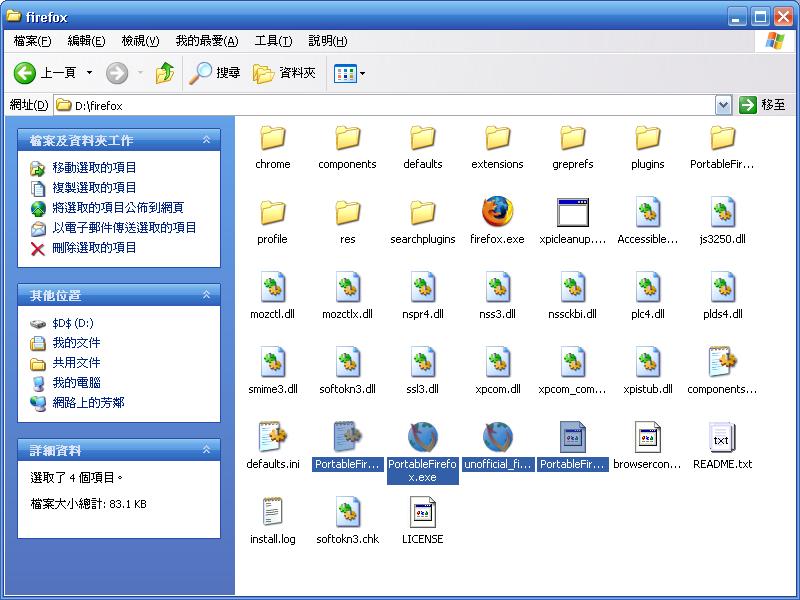Open the 檔案(F) menu
The height and width of the screenshot is (600, 800).
pyautogui.click(x=33, y=41)
